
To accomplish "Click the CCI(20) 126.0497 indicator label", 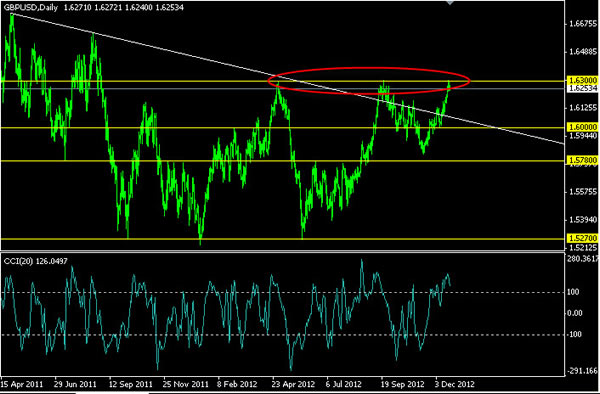I will coord(36,261).
